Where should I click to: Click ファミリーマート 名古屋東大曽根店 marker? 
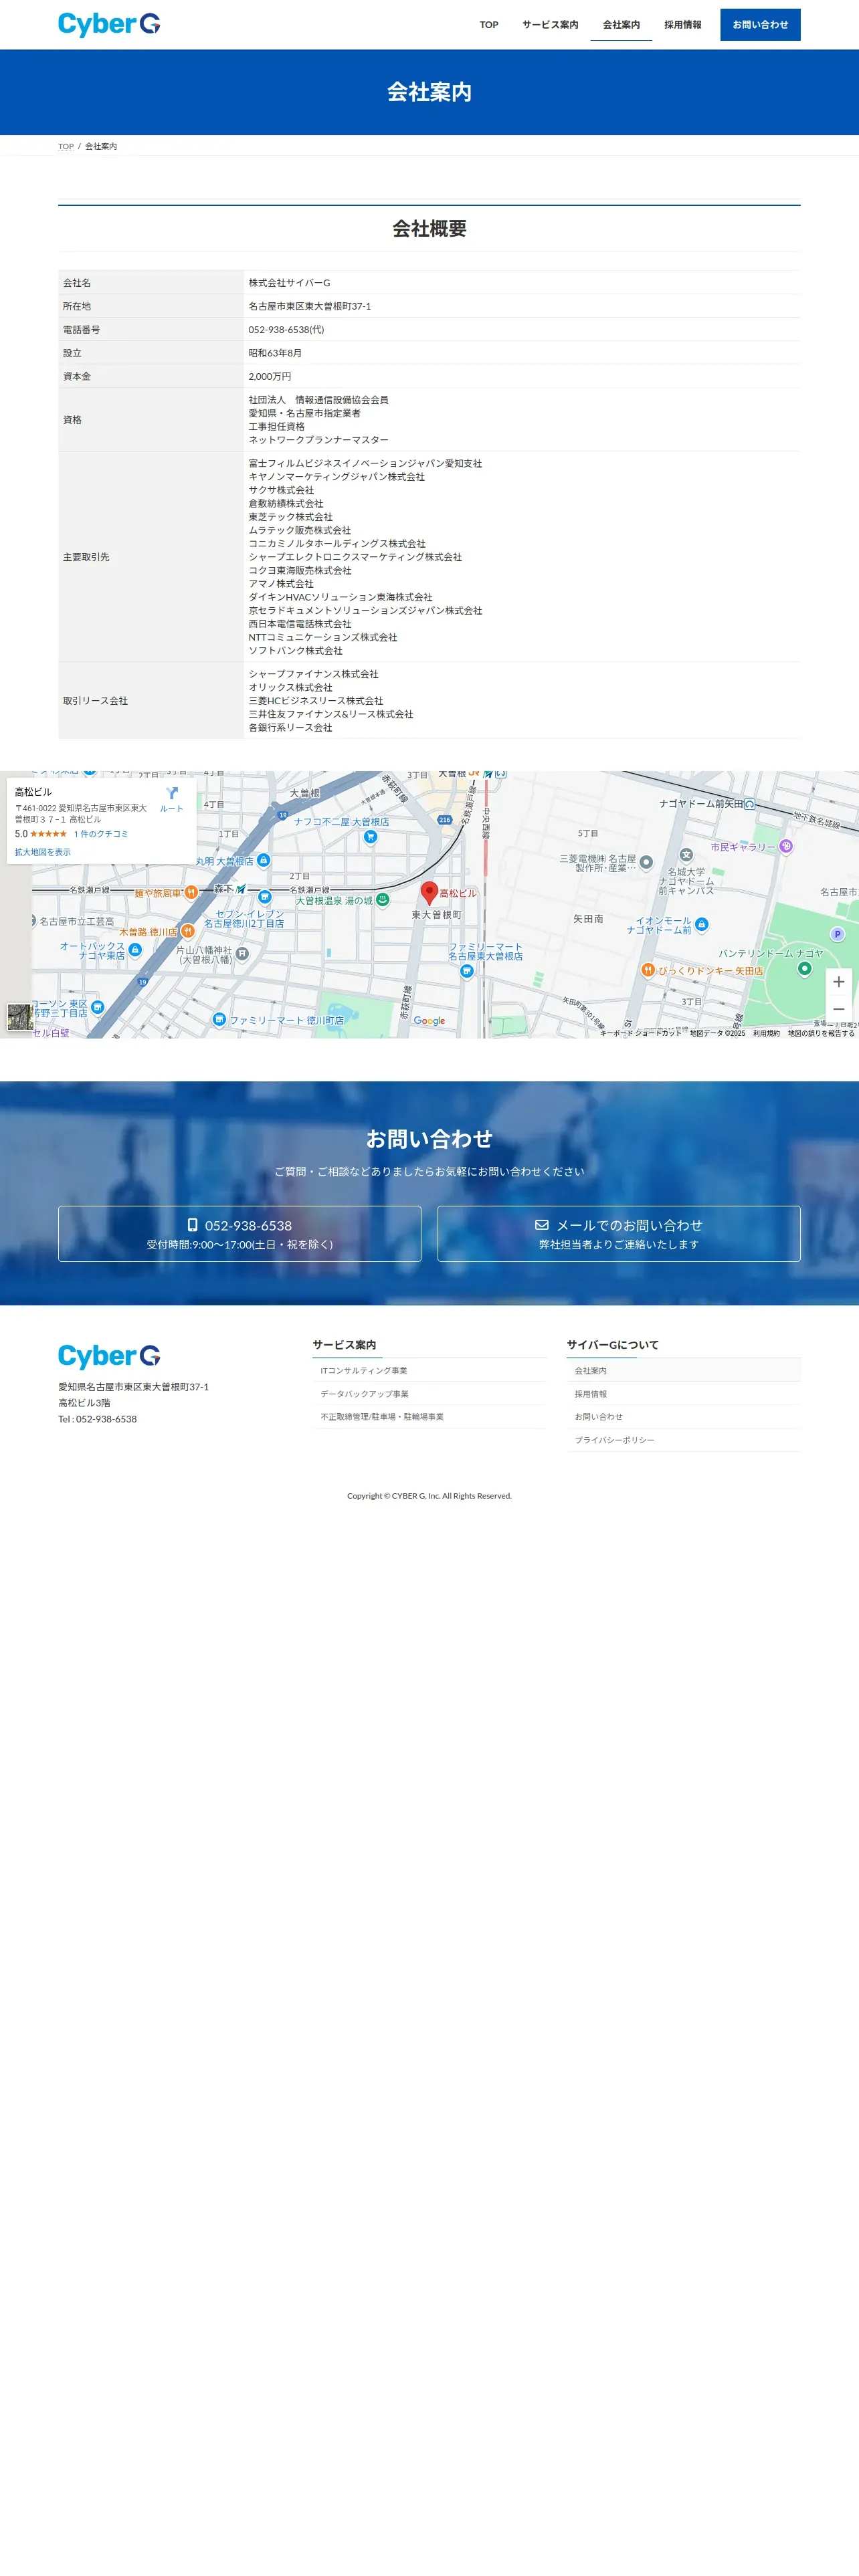click(x=466, y=970)
